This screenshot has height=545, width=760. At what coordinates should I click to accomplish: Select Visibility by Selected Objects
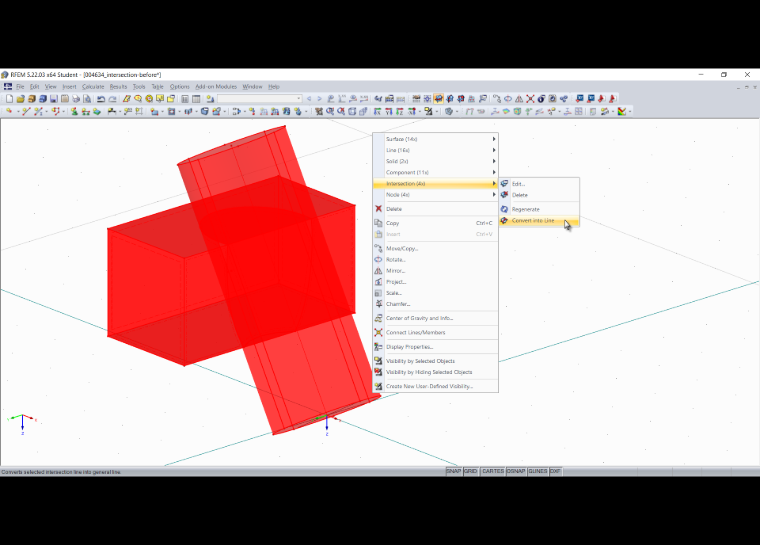[435, 361]
